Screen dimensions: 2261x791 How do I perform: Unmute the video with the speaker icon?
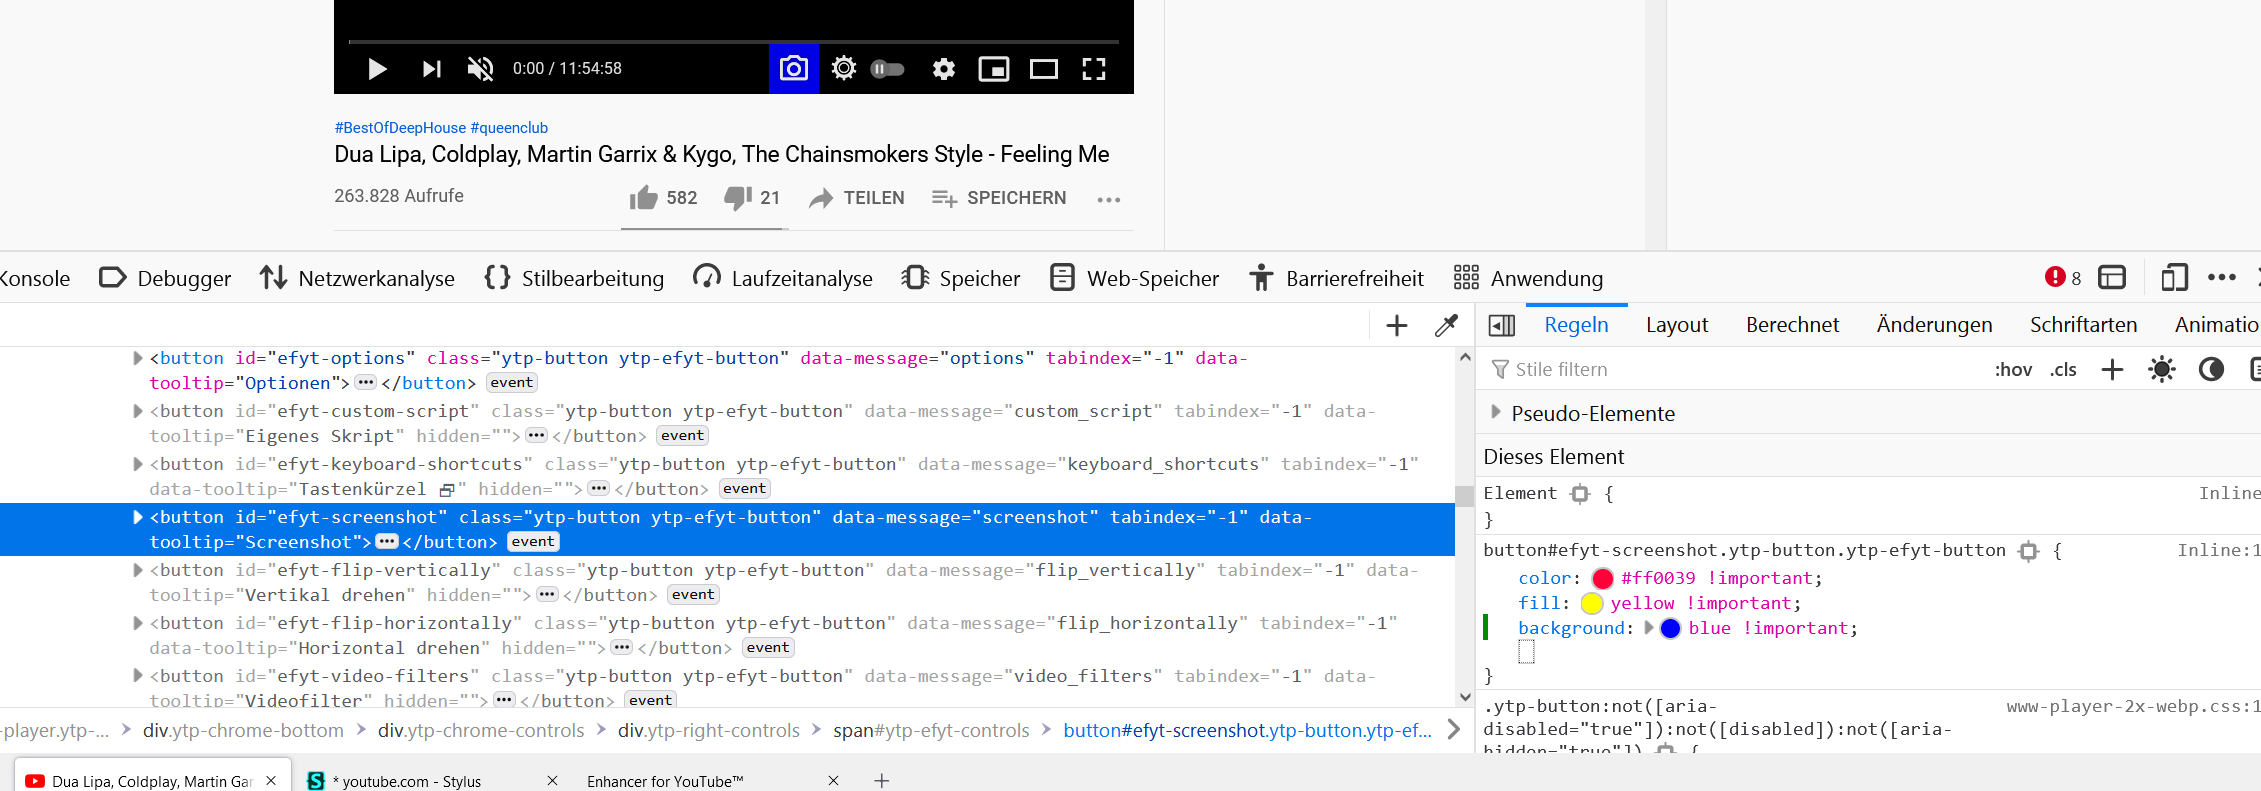(x=480, y=68)
